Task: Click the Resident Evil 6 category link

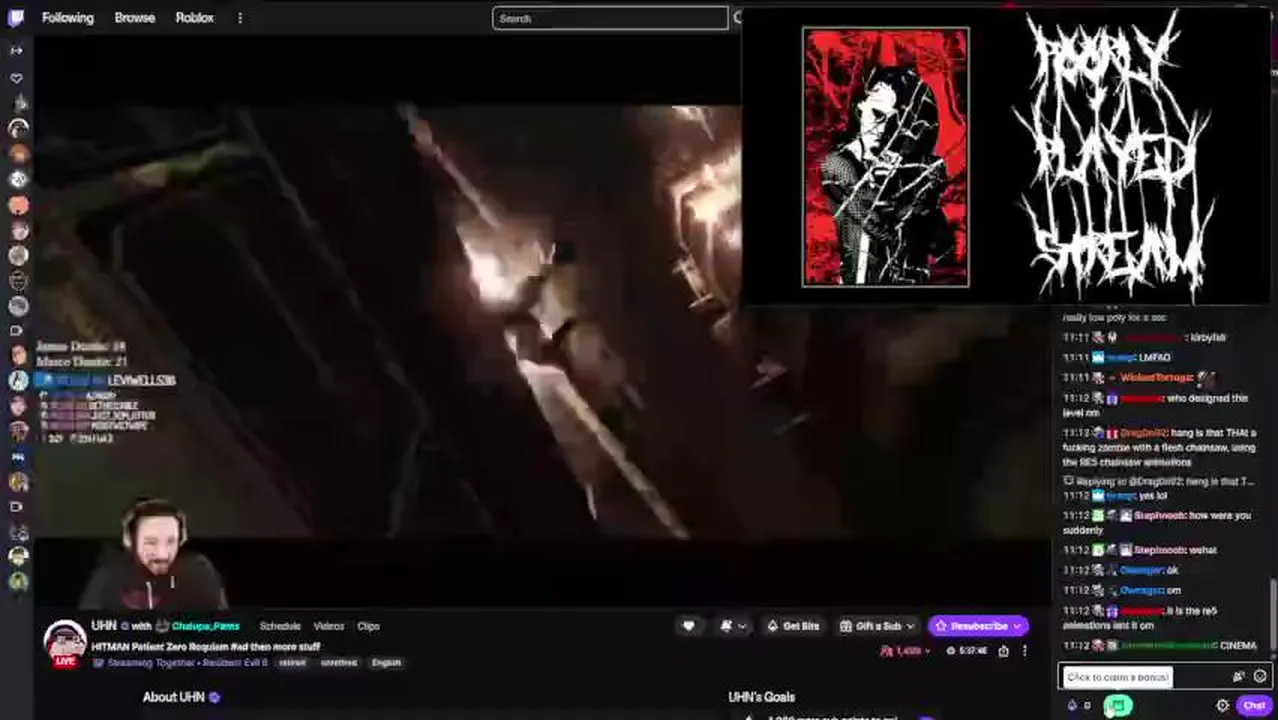Action: coord(236,662)
